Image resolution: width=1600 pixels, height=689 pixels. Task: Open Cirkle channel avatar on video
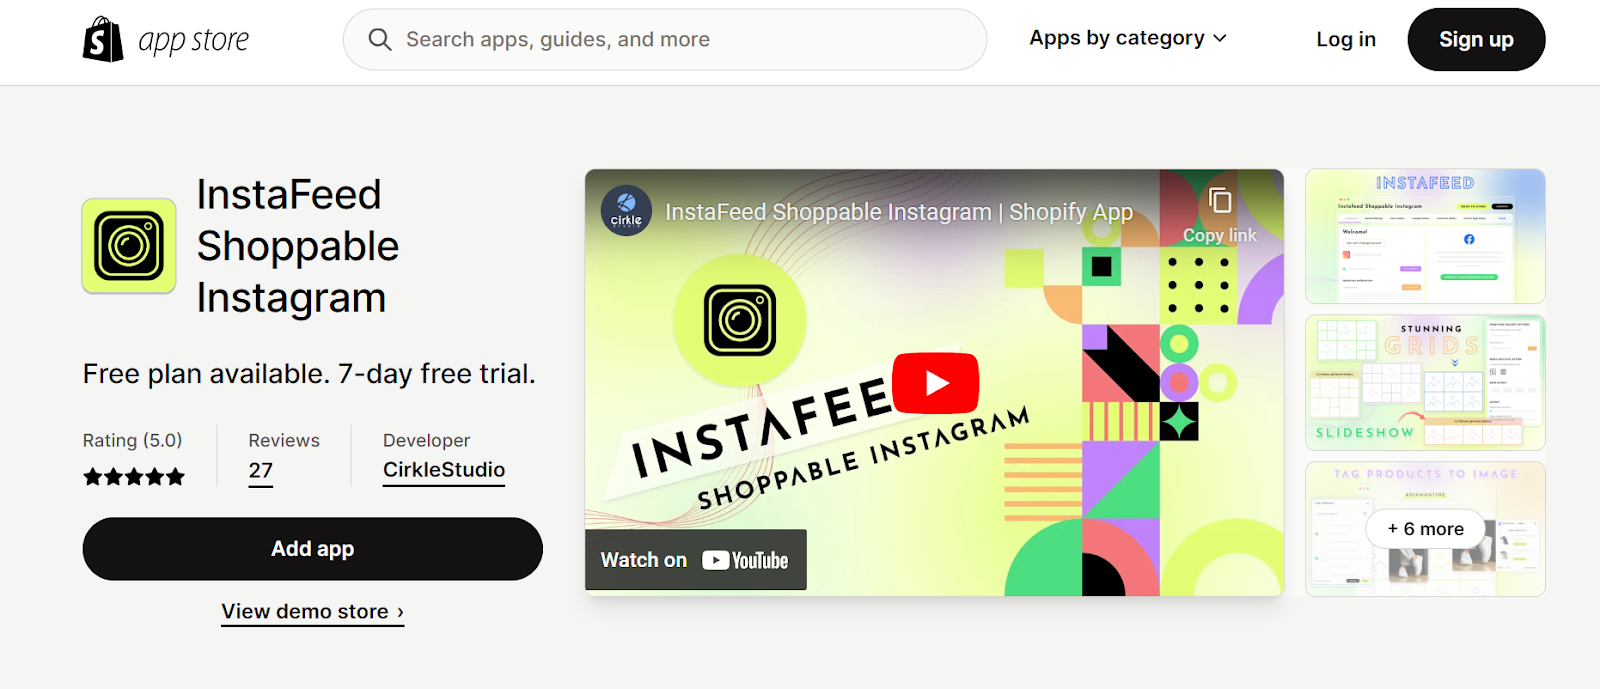tap(626, 211)
